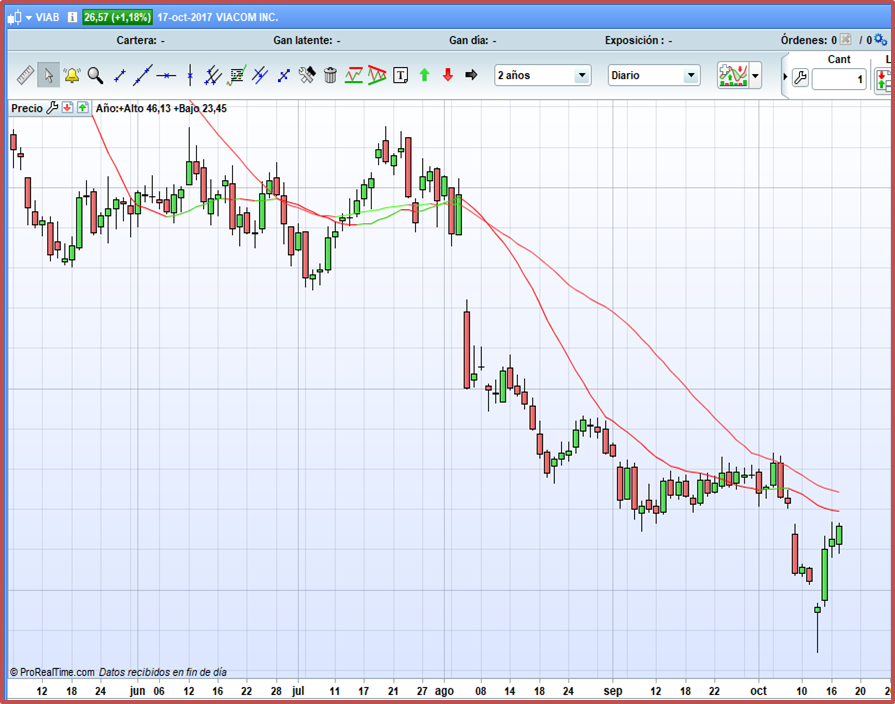Screen dimensions: 895x704
Task: Select the two crossed blue lines tool
Action: 260,75
